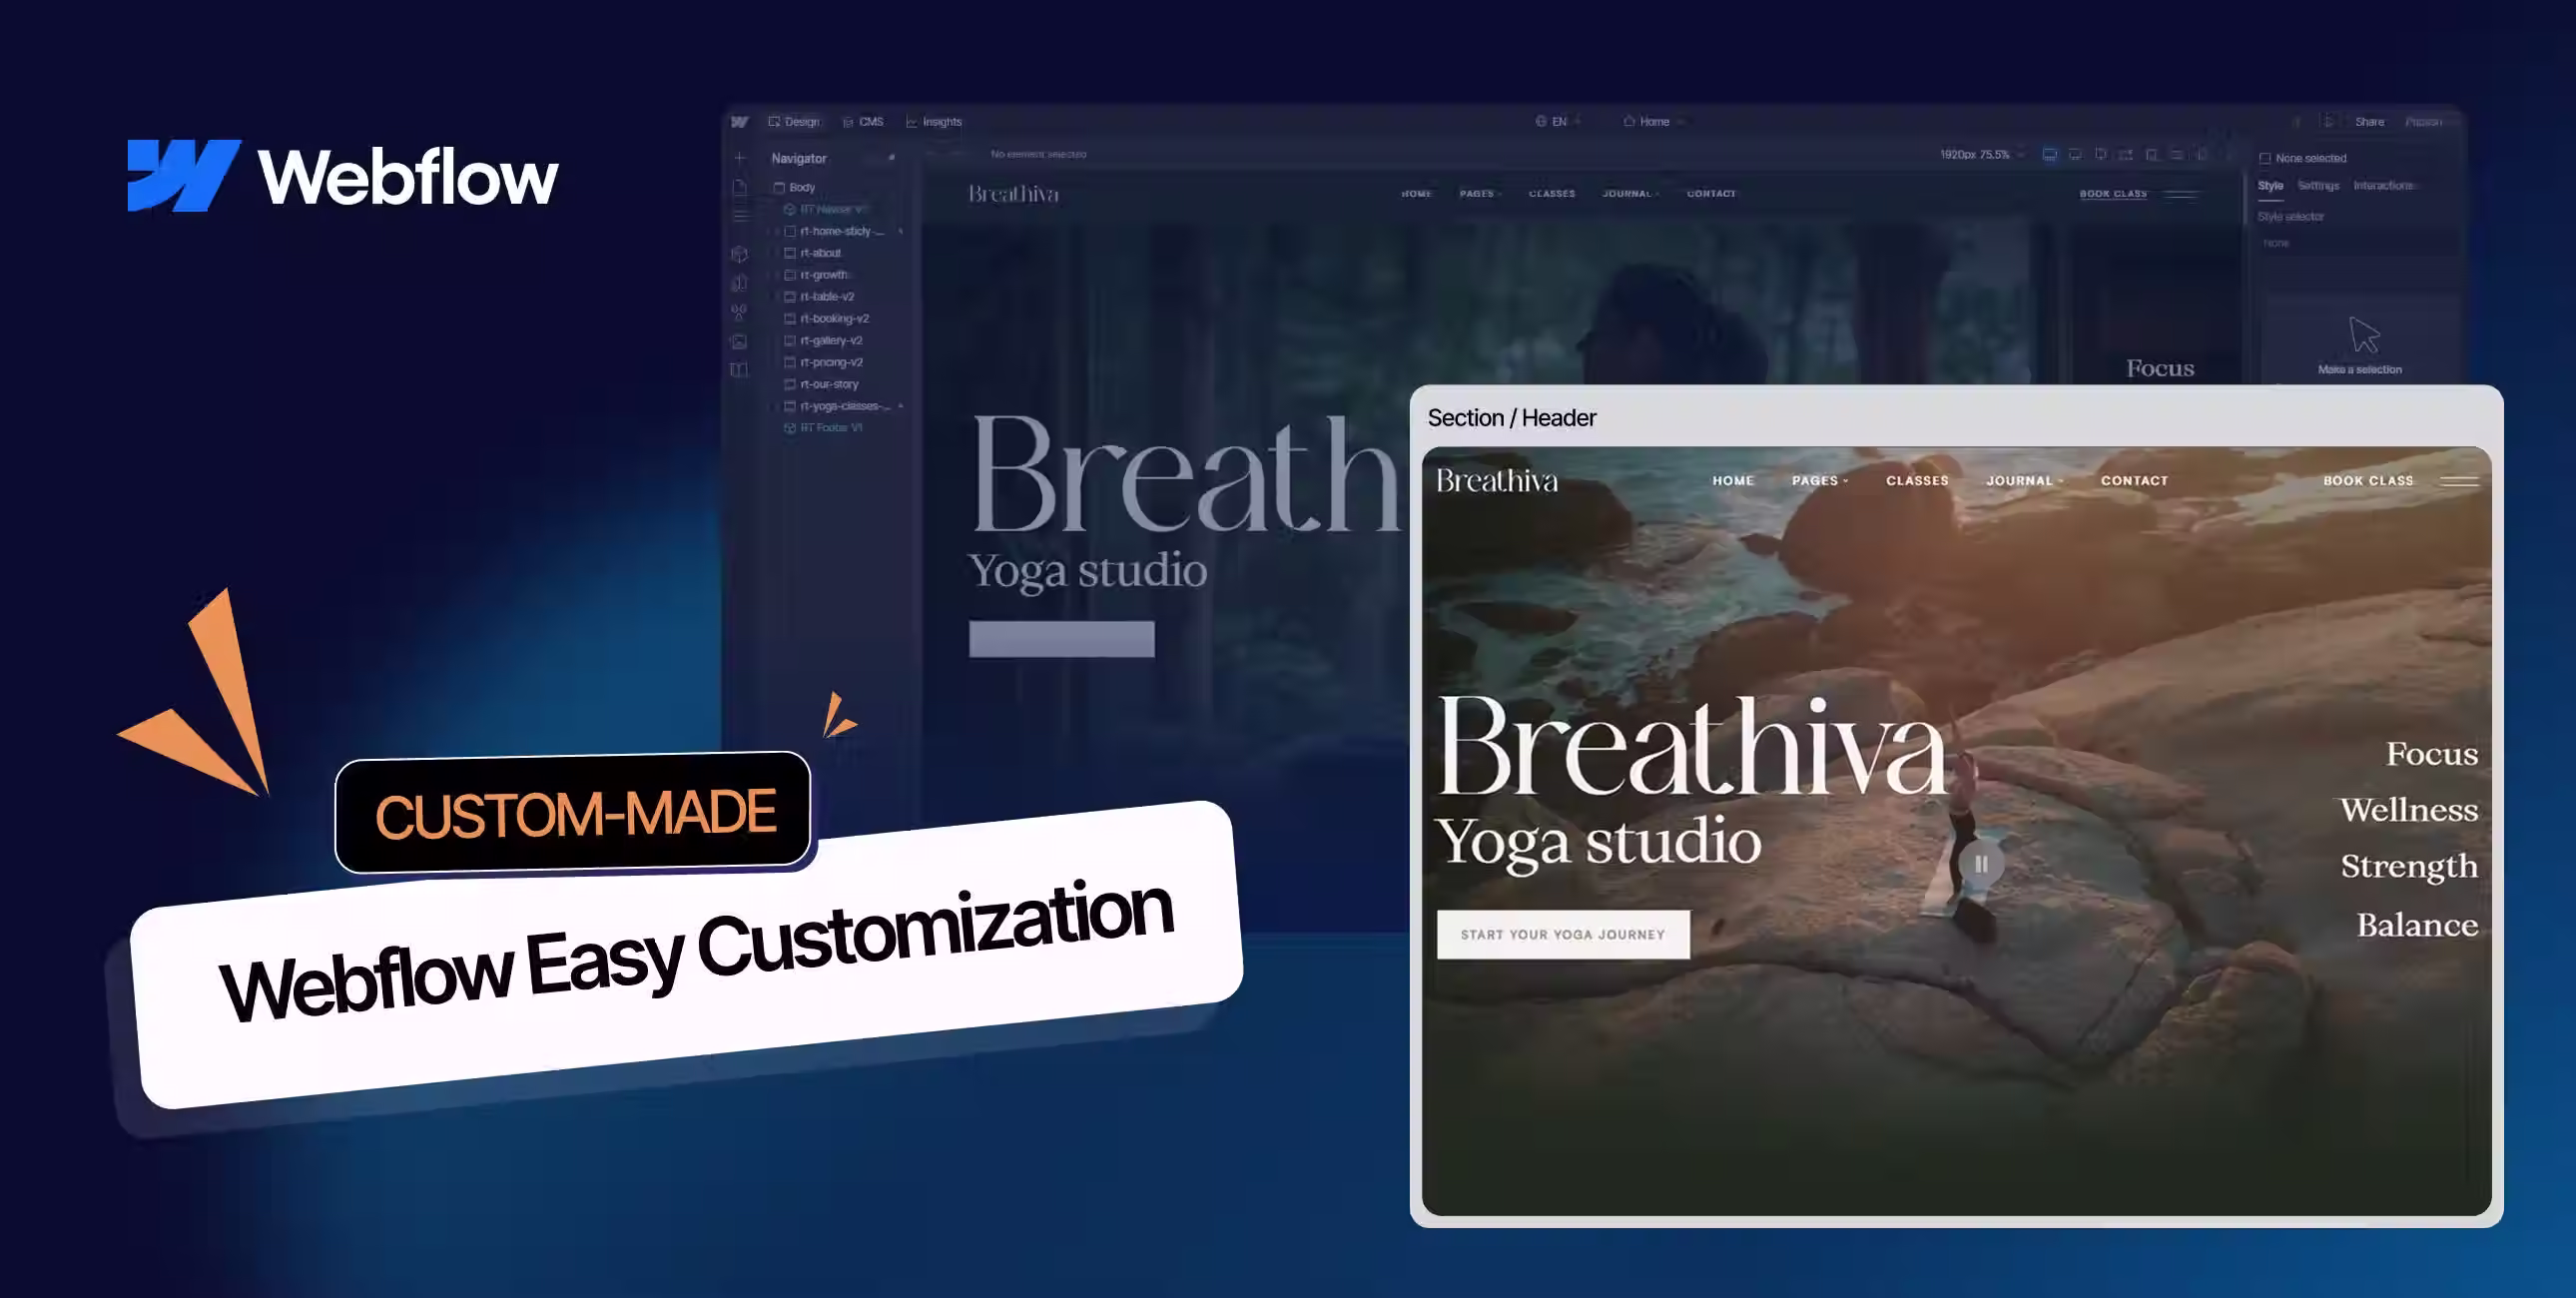This screenshot has height=1298, width=2576.
Task: Select rt-table-v2 in the Navigator tree
Action: [x=819, y=297]
